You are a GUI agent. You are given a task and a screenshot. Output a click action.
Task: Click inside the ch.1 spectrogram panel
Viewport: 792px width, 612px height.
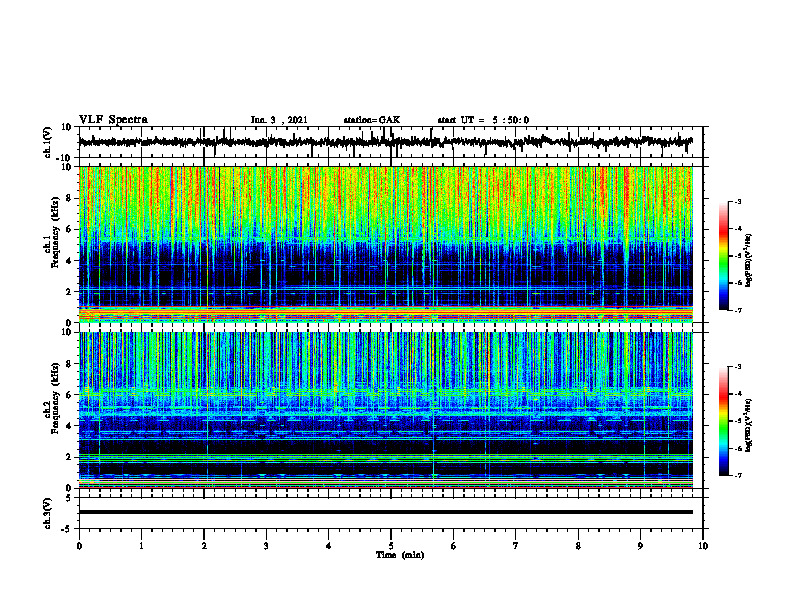point(385,244)
